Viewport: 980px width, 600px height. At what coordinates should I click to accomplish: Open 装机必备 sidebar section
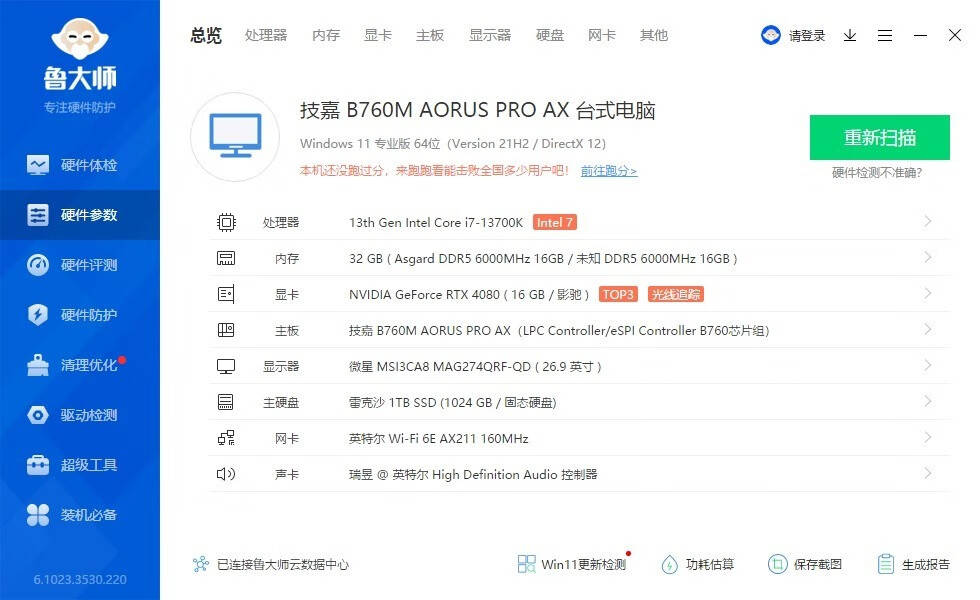(80, 515)
